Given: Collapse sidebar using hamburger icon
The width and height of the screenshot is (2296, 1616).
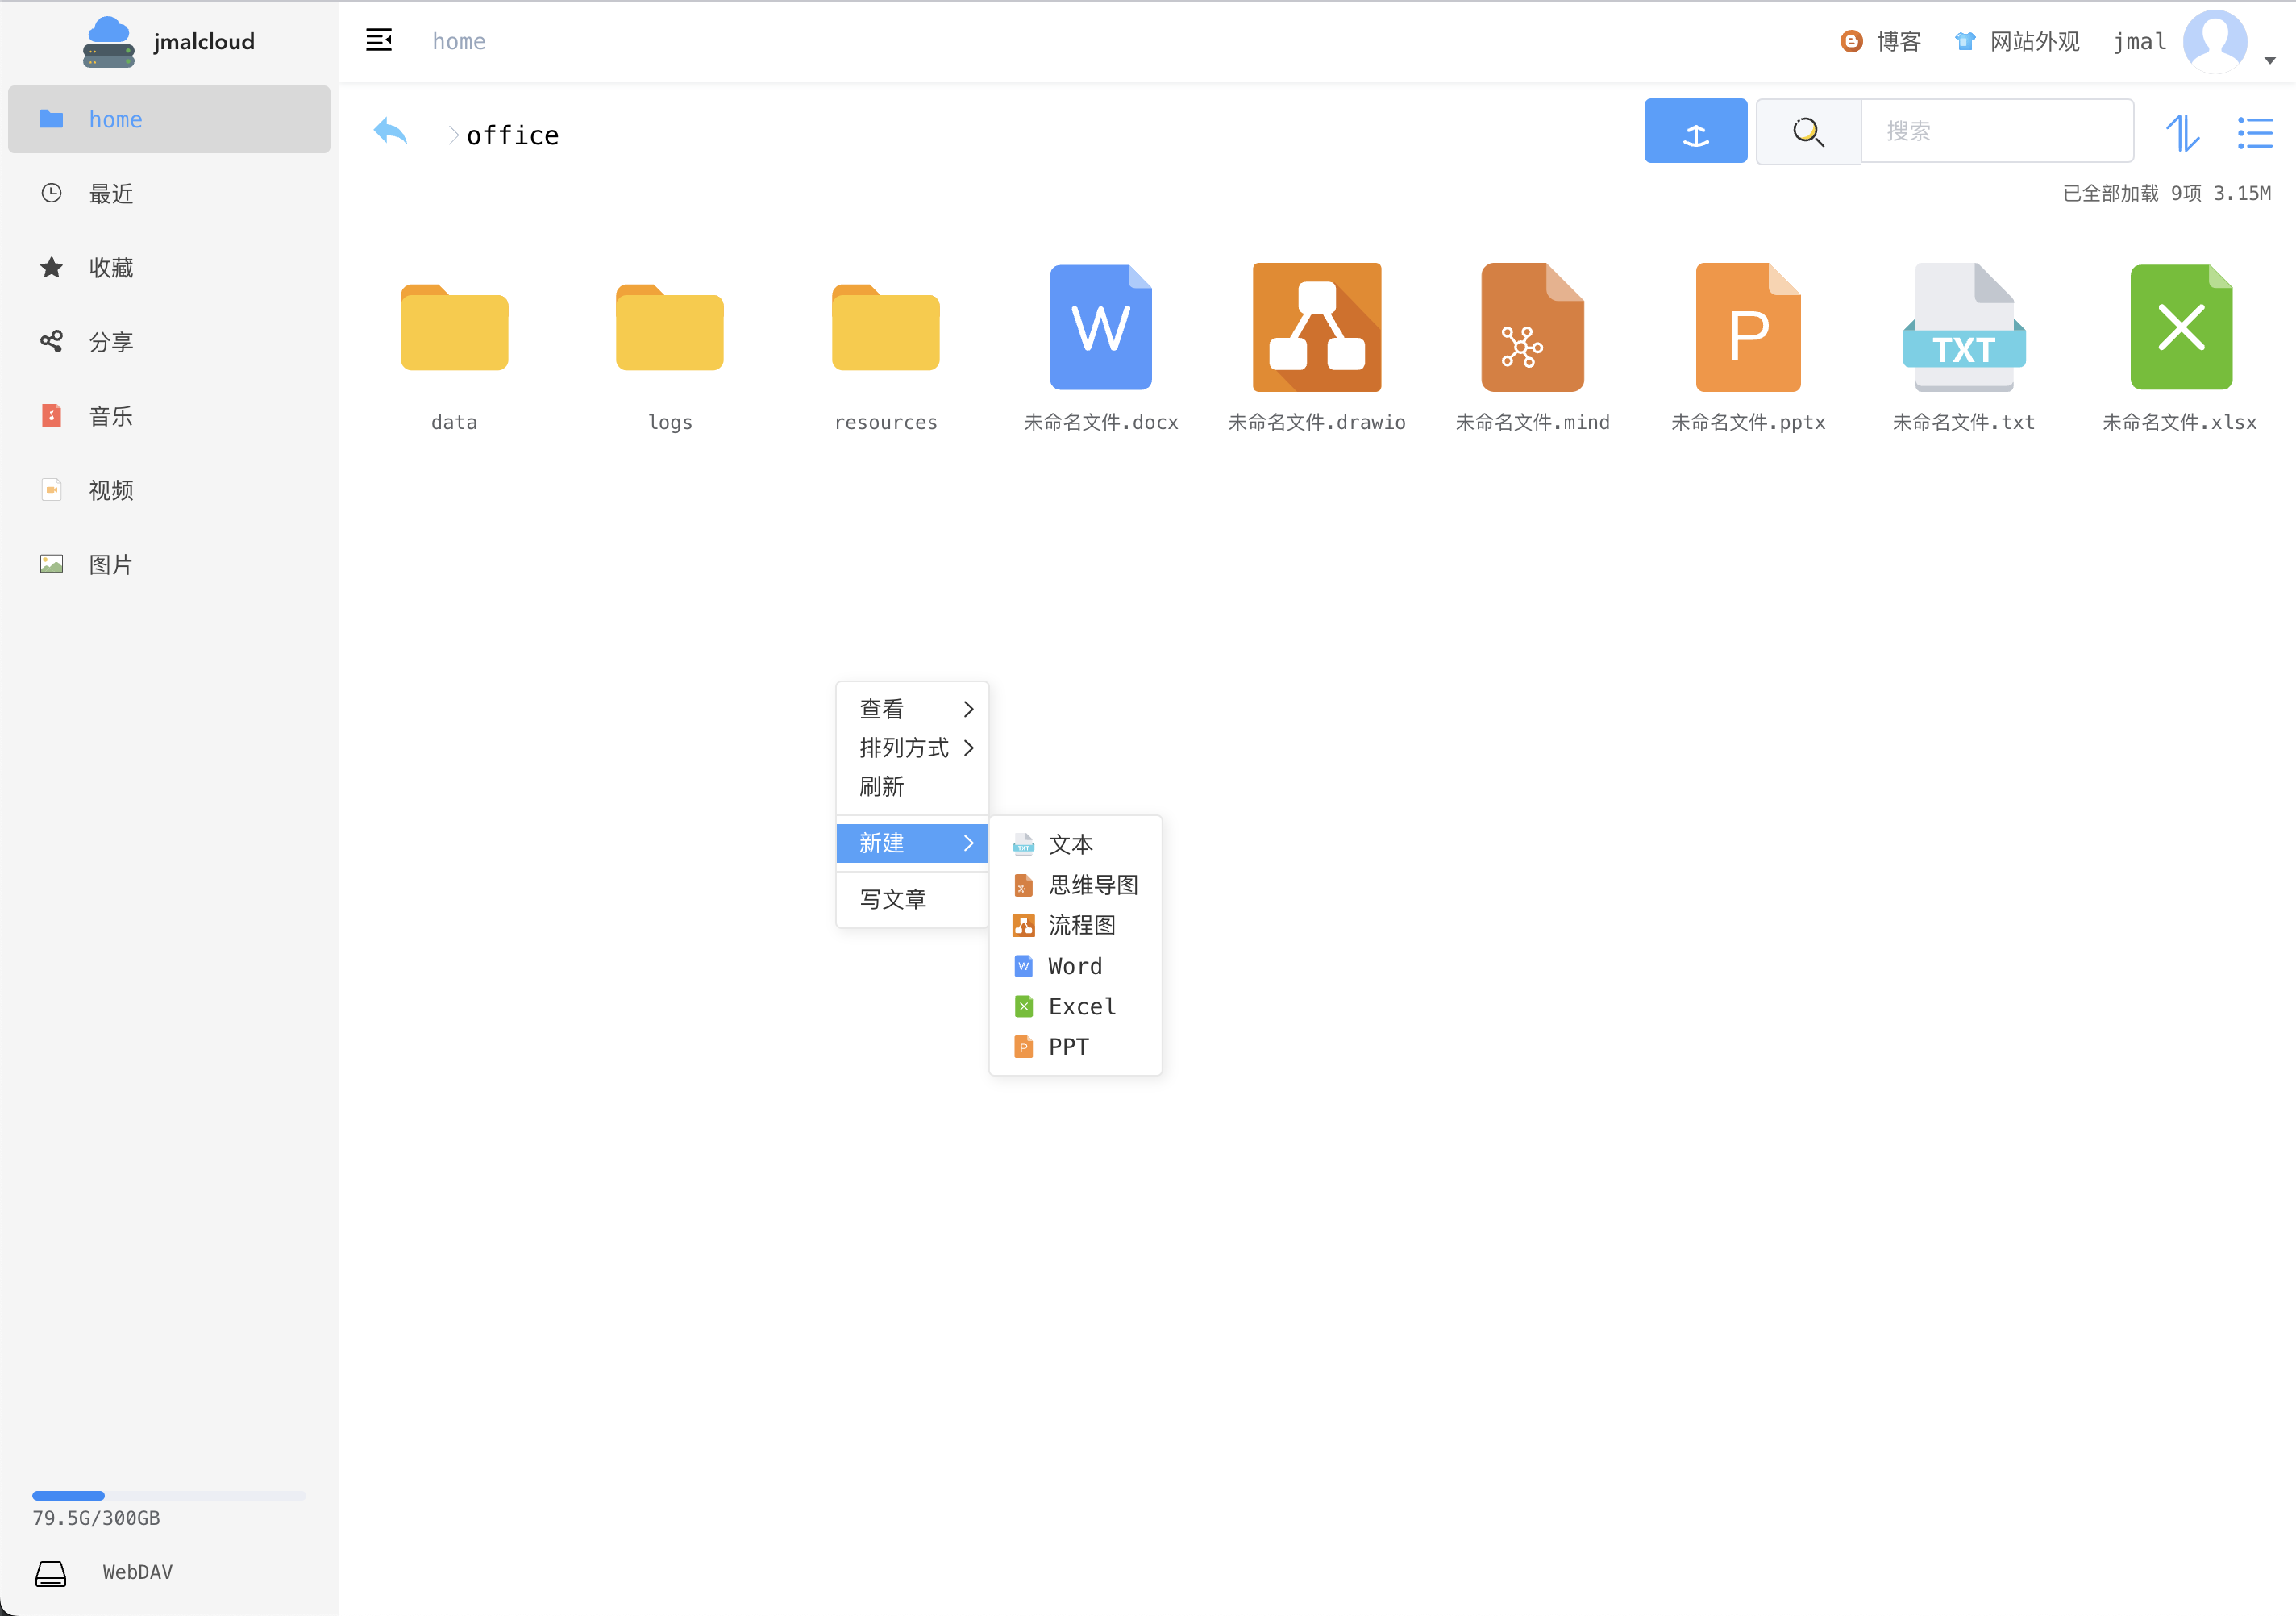Looking at the screenshot, I should click(378, 41).
